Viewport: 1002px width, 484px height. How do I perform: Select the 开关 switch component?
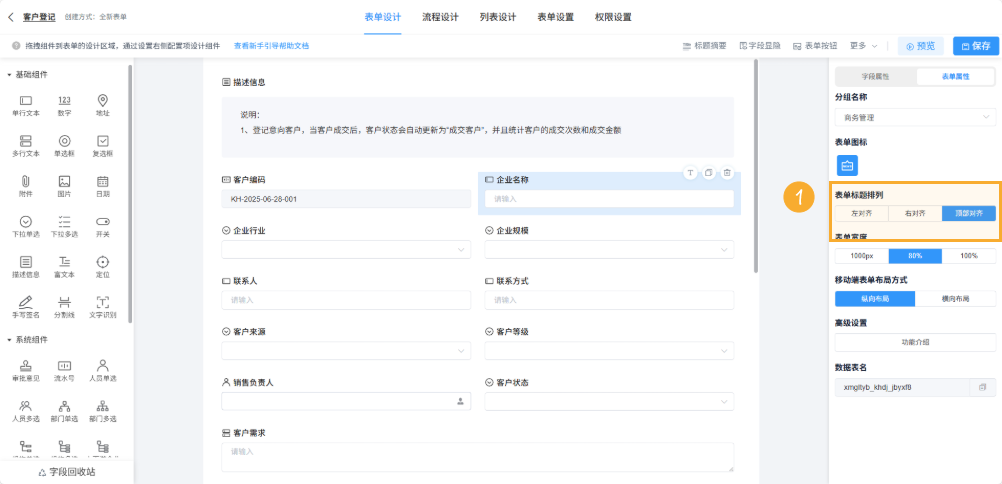(x=102, y=227)
